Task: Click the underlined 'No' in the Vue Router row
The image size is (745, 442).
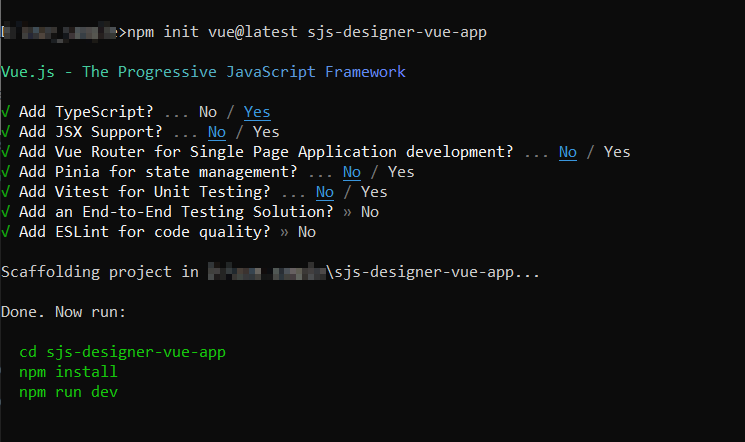Action: coord(568,152)
